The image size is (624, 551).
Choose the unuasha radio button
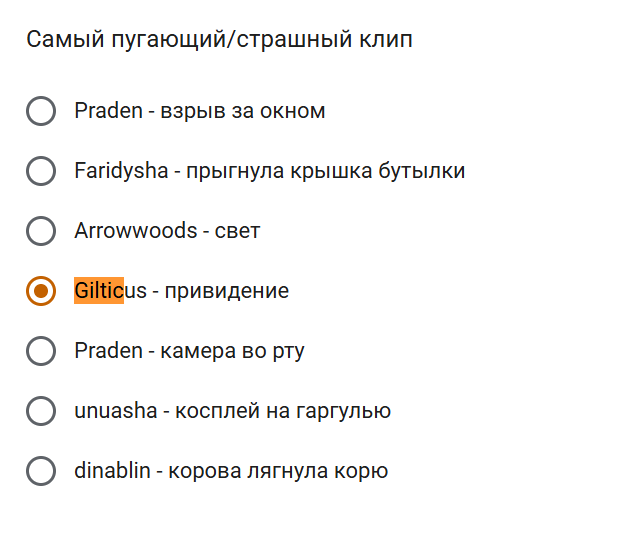point(41,411)
